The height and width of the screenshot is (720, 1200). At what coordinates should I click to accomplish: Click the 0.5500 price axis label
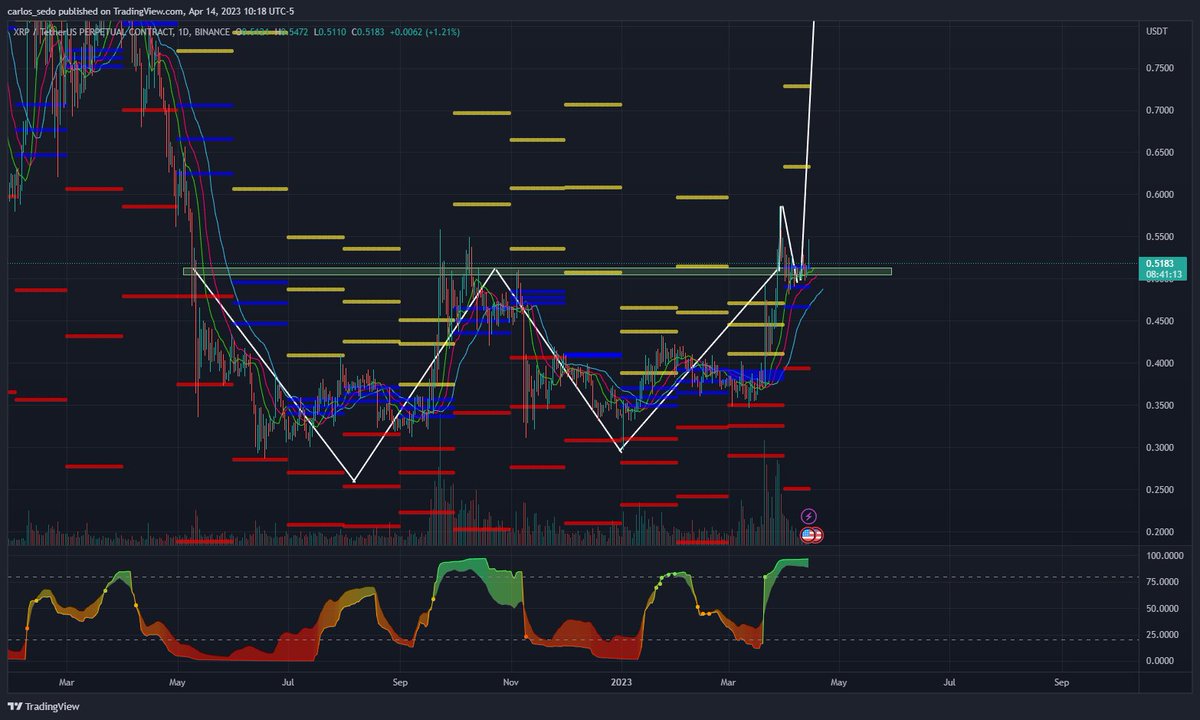click(x=1160, y=237)
